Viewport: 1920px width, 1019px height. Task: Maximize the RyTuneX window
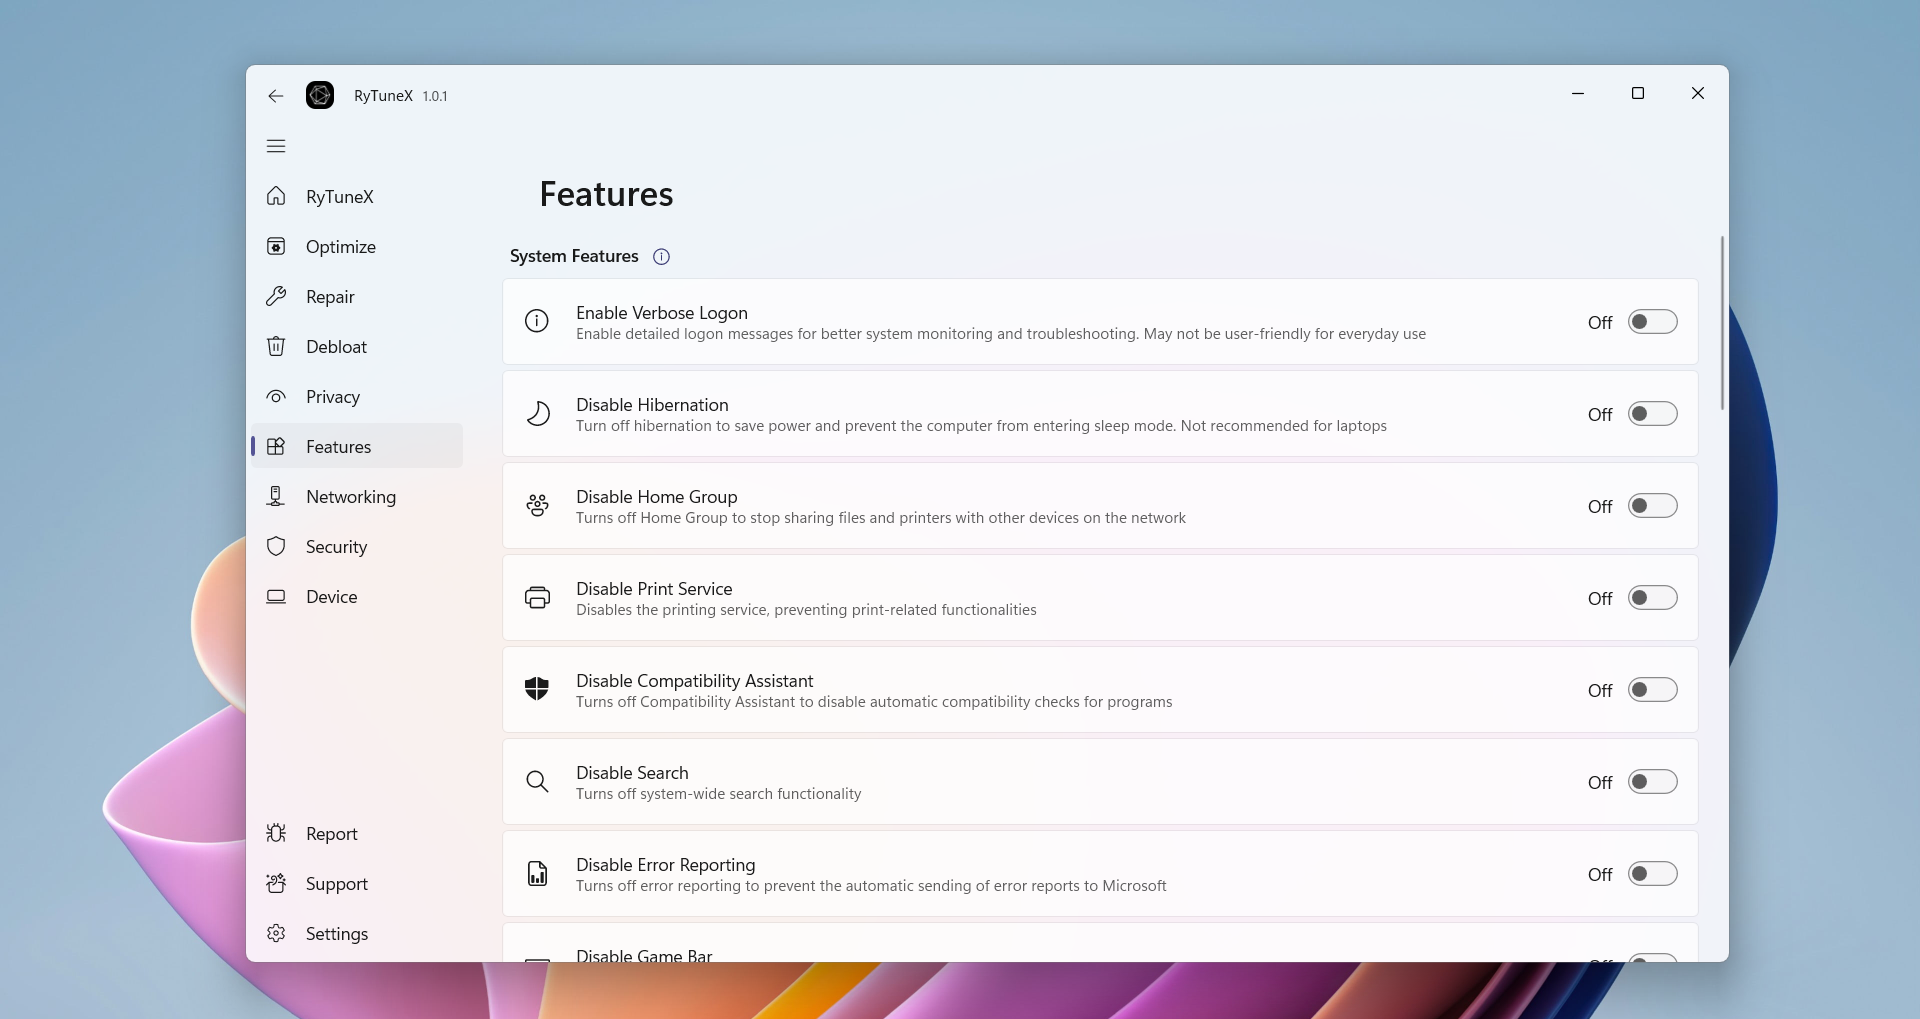(1638, 93)
